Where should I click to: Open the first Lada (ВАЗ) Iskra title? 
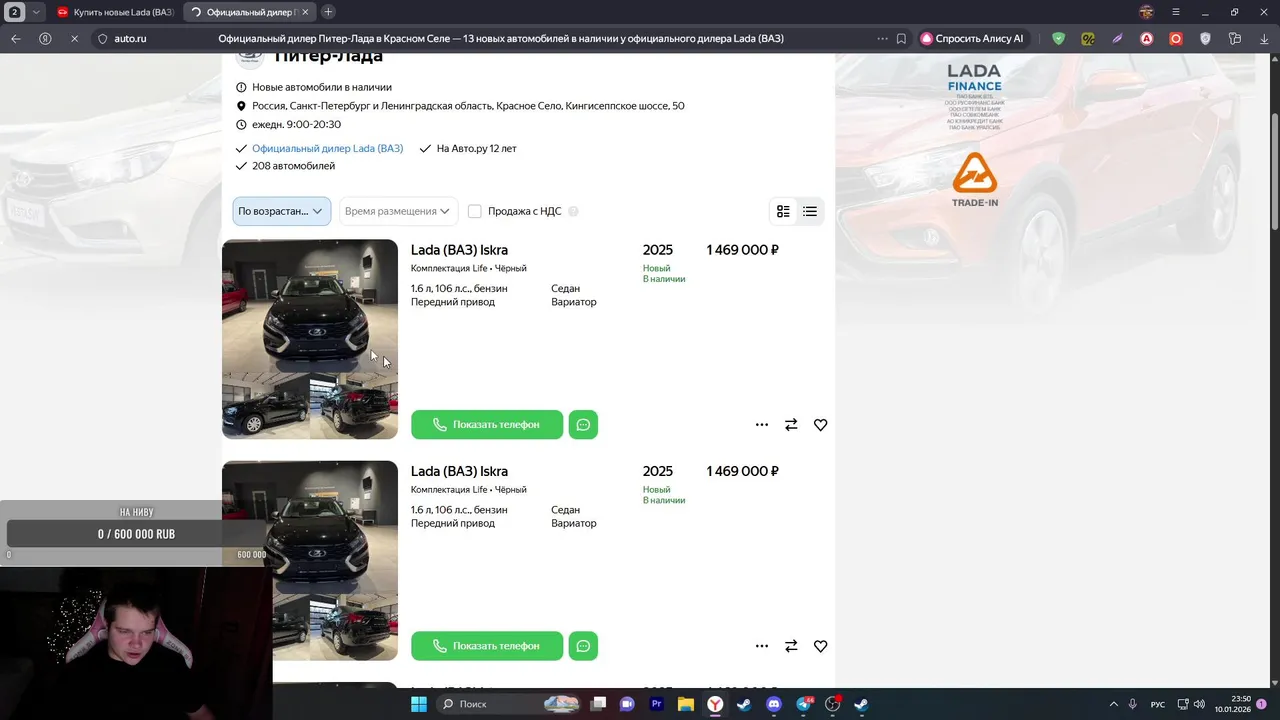tap(459, 250)
